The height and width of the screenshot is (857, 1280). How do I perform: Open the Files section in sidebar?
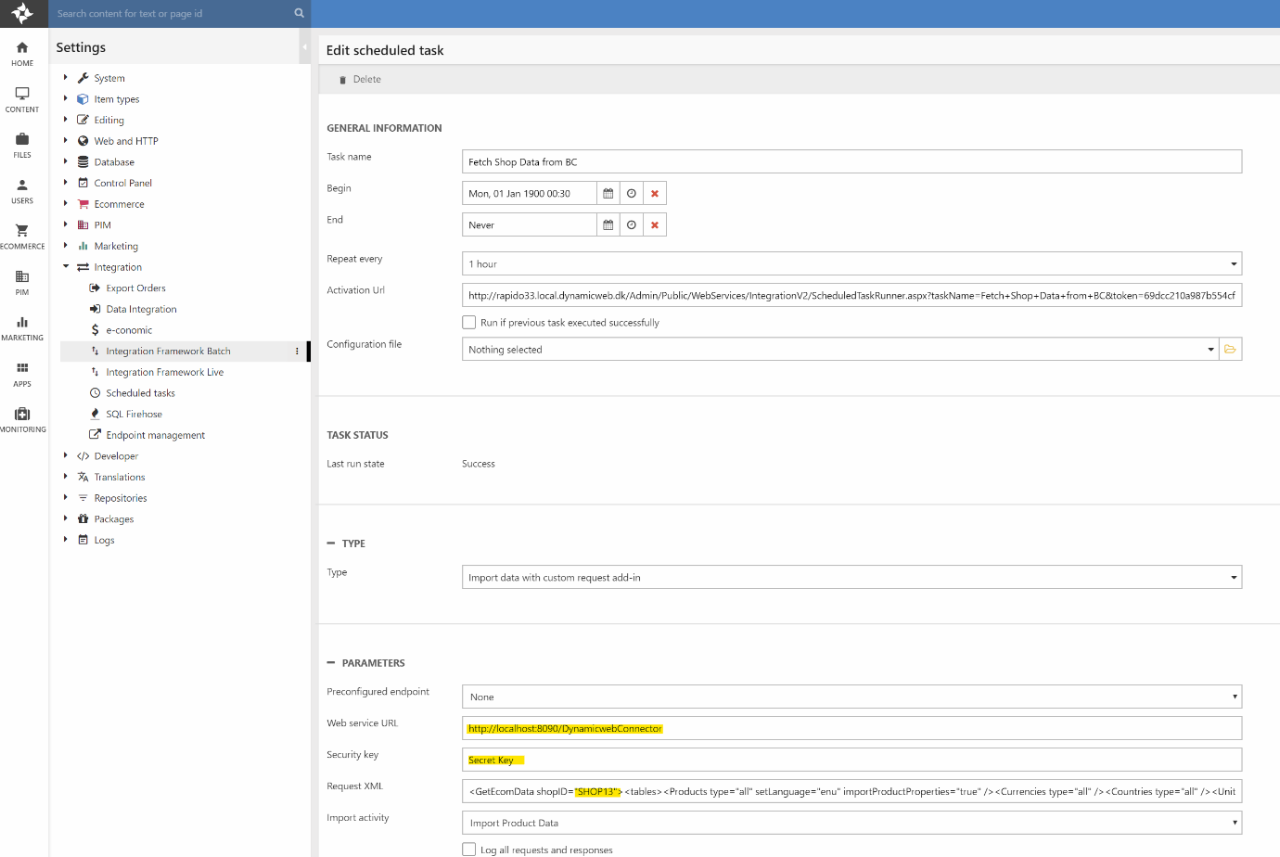pyautogui.click(x=22, y=144)
